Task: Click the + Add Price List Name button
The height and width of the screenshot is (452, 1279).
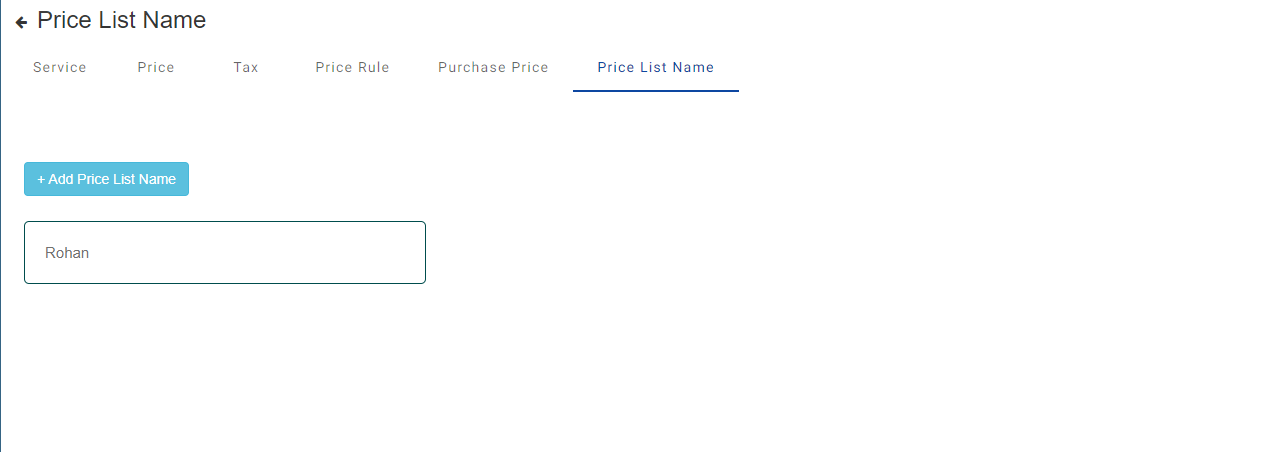Action: [x=106, y=179]
